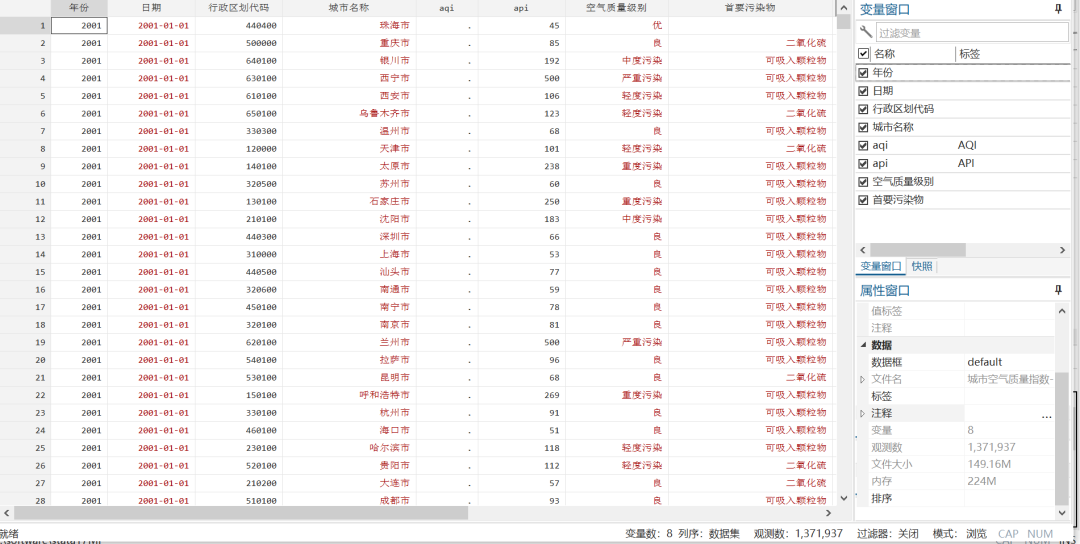This screenshot has width=1080, height=544.
Task: Select the 排序 property row
Action: [x=956, y=499]
